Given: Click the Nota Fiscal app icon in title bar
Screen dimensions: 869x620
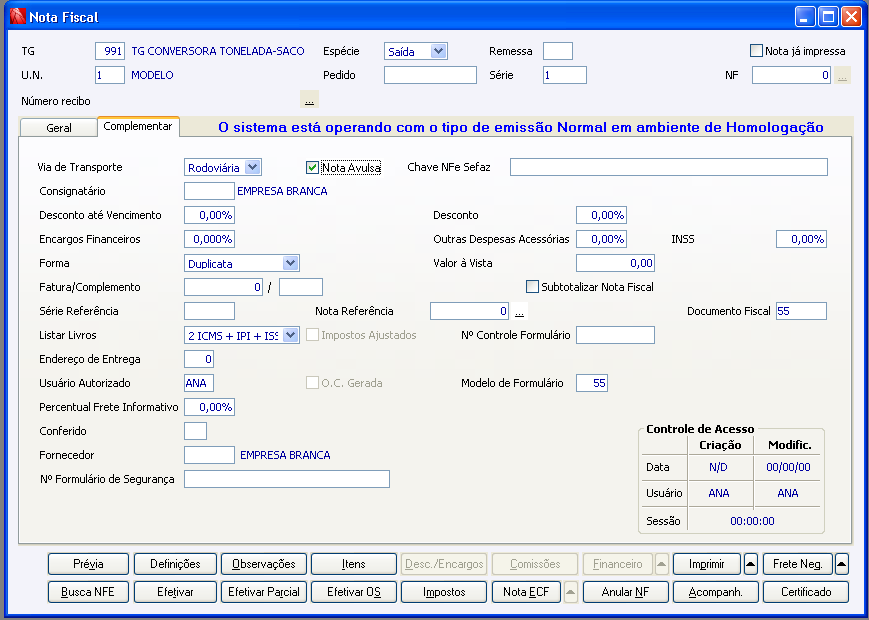Looking at the screenshot, I should pyautogui.click(x=17, y=17).
